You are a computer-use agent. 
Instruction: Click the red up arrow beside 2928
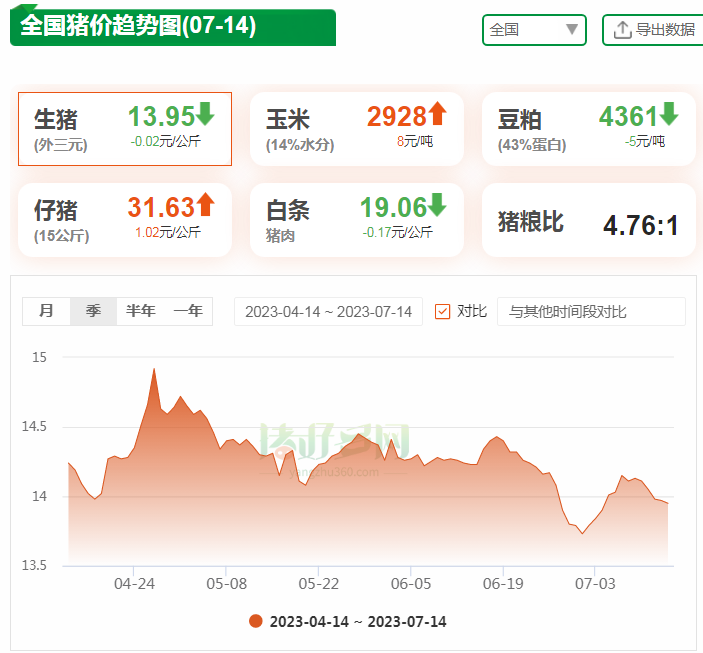tap(437, 114)
